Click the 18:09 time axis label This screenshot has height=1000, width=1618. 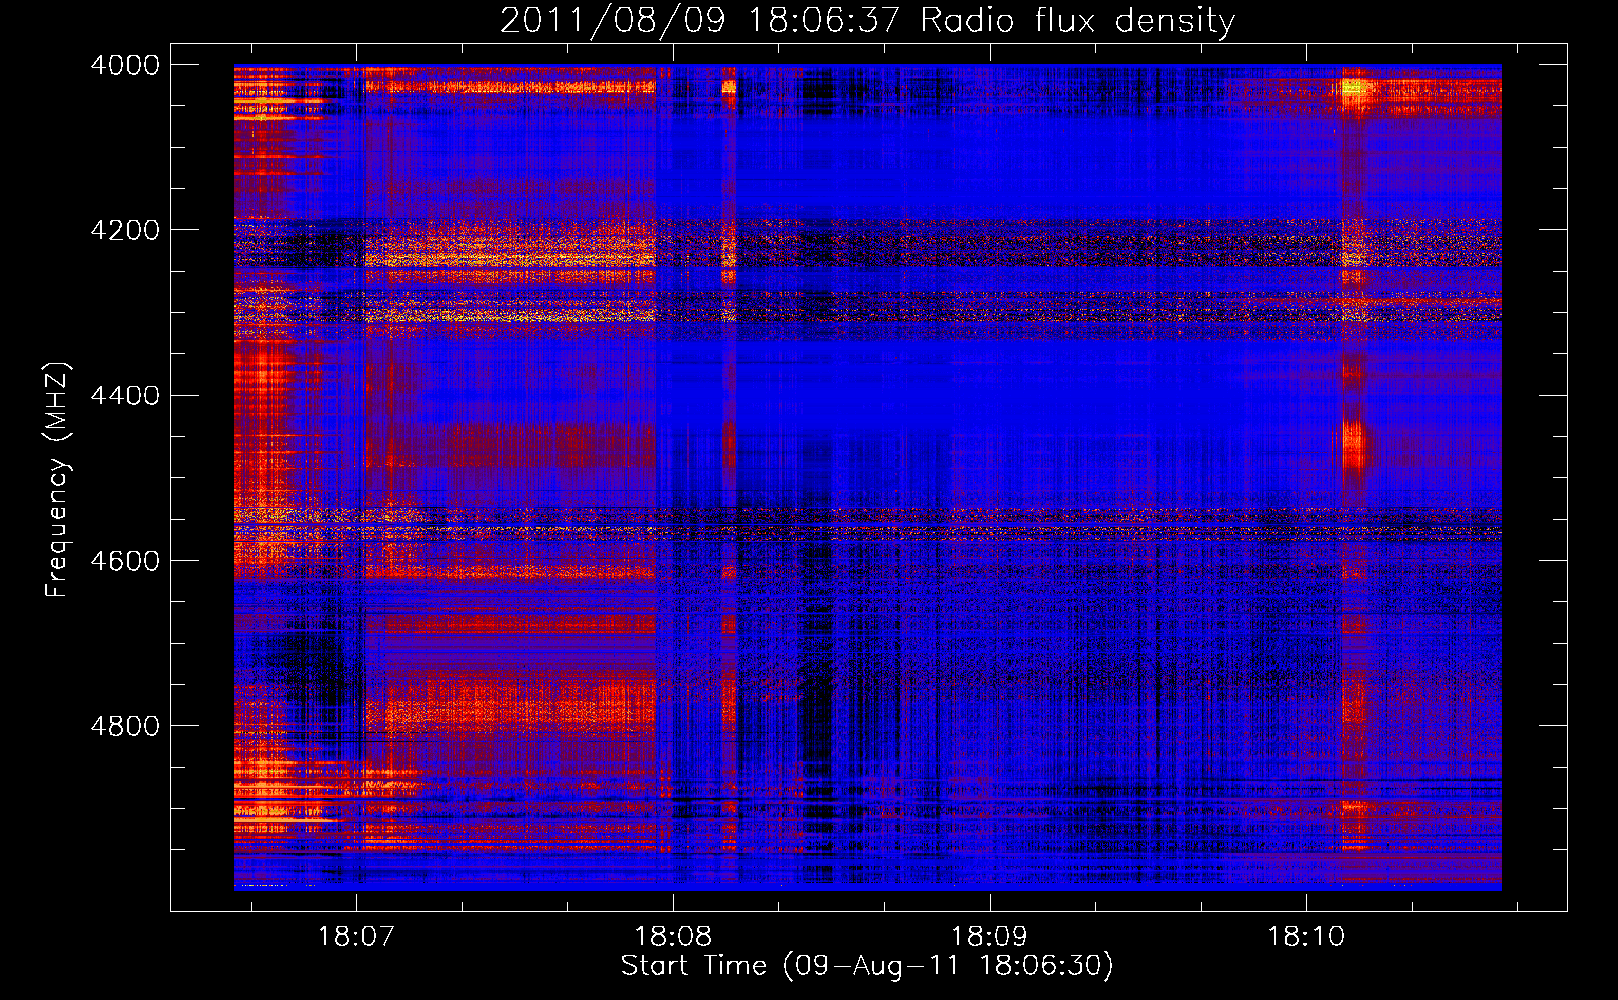tap(989, 937)
